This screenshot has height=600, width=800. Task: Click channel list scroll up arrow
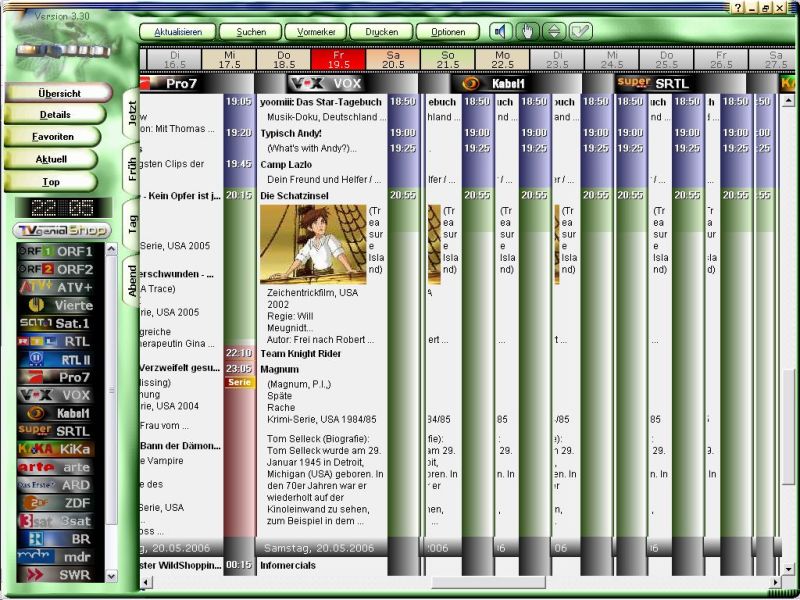111,249
